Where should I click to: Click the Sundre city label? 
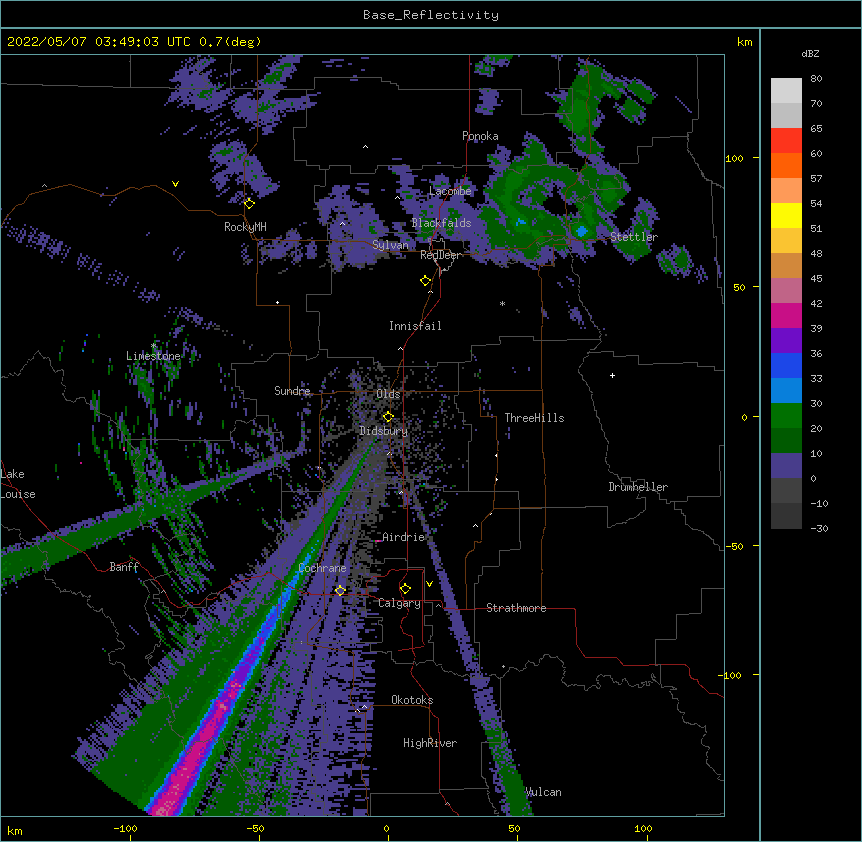[x=292, y=391]
